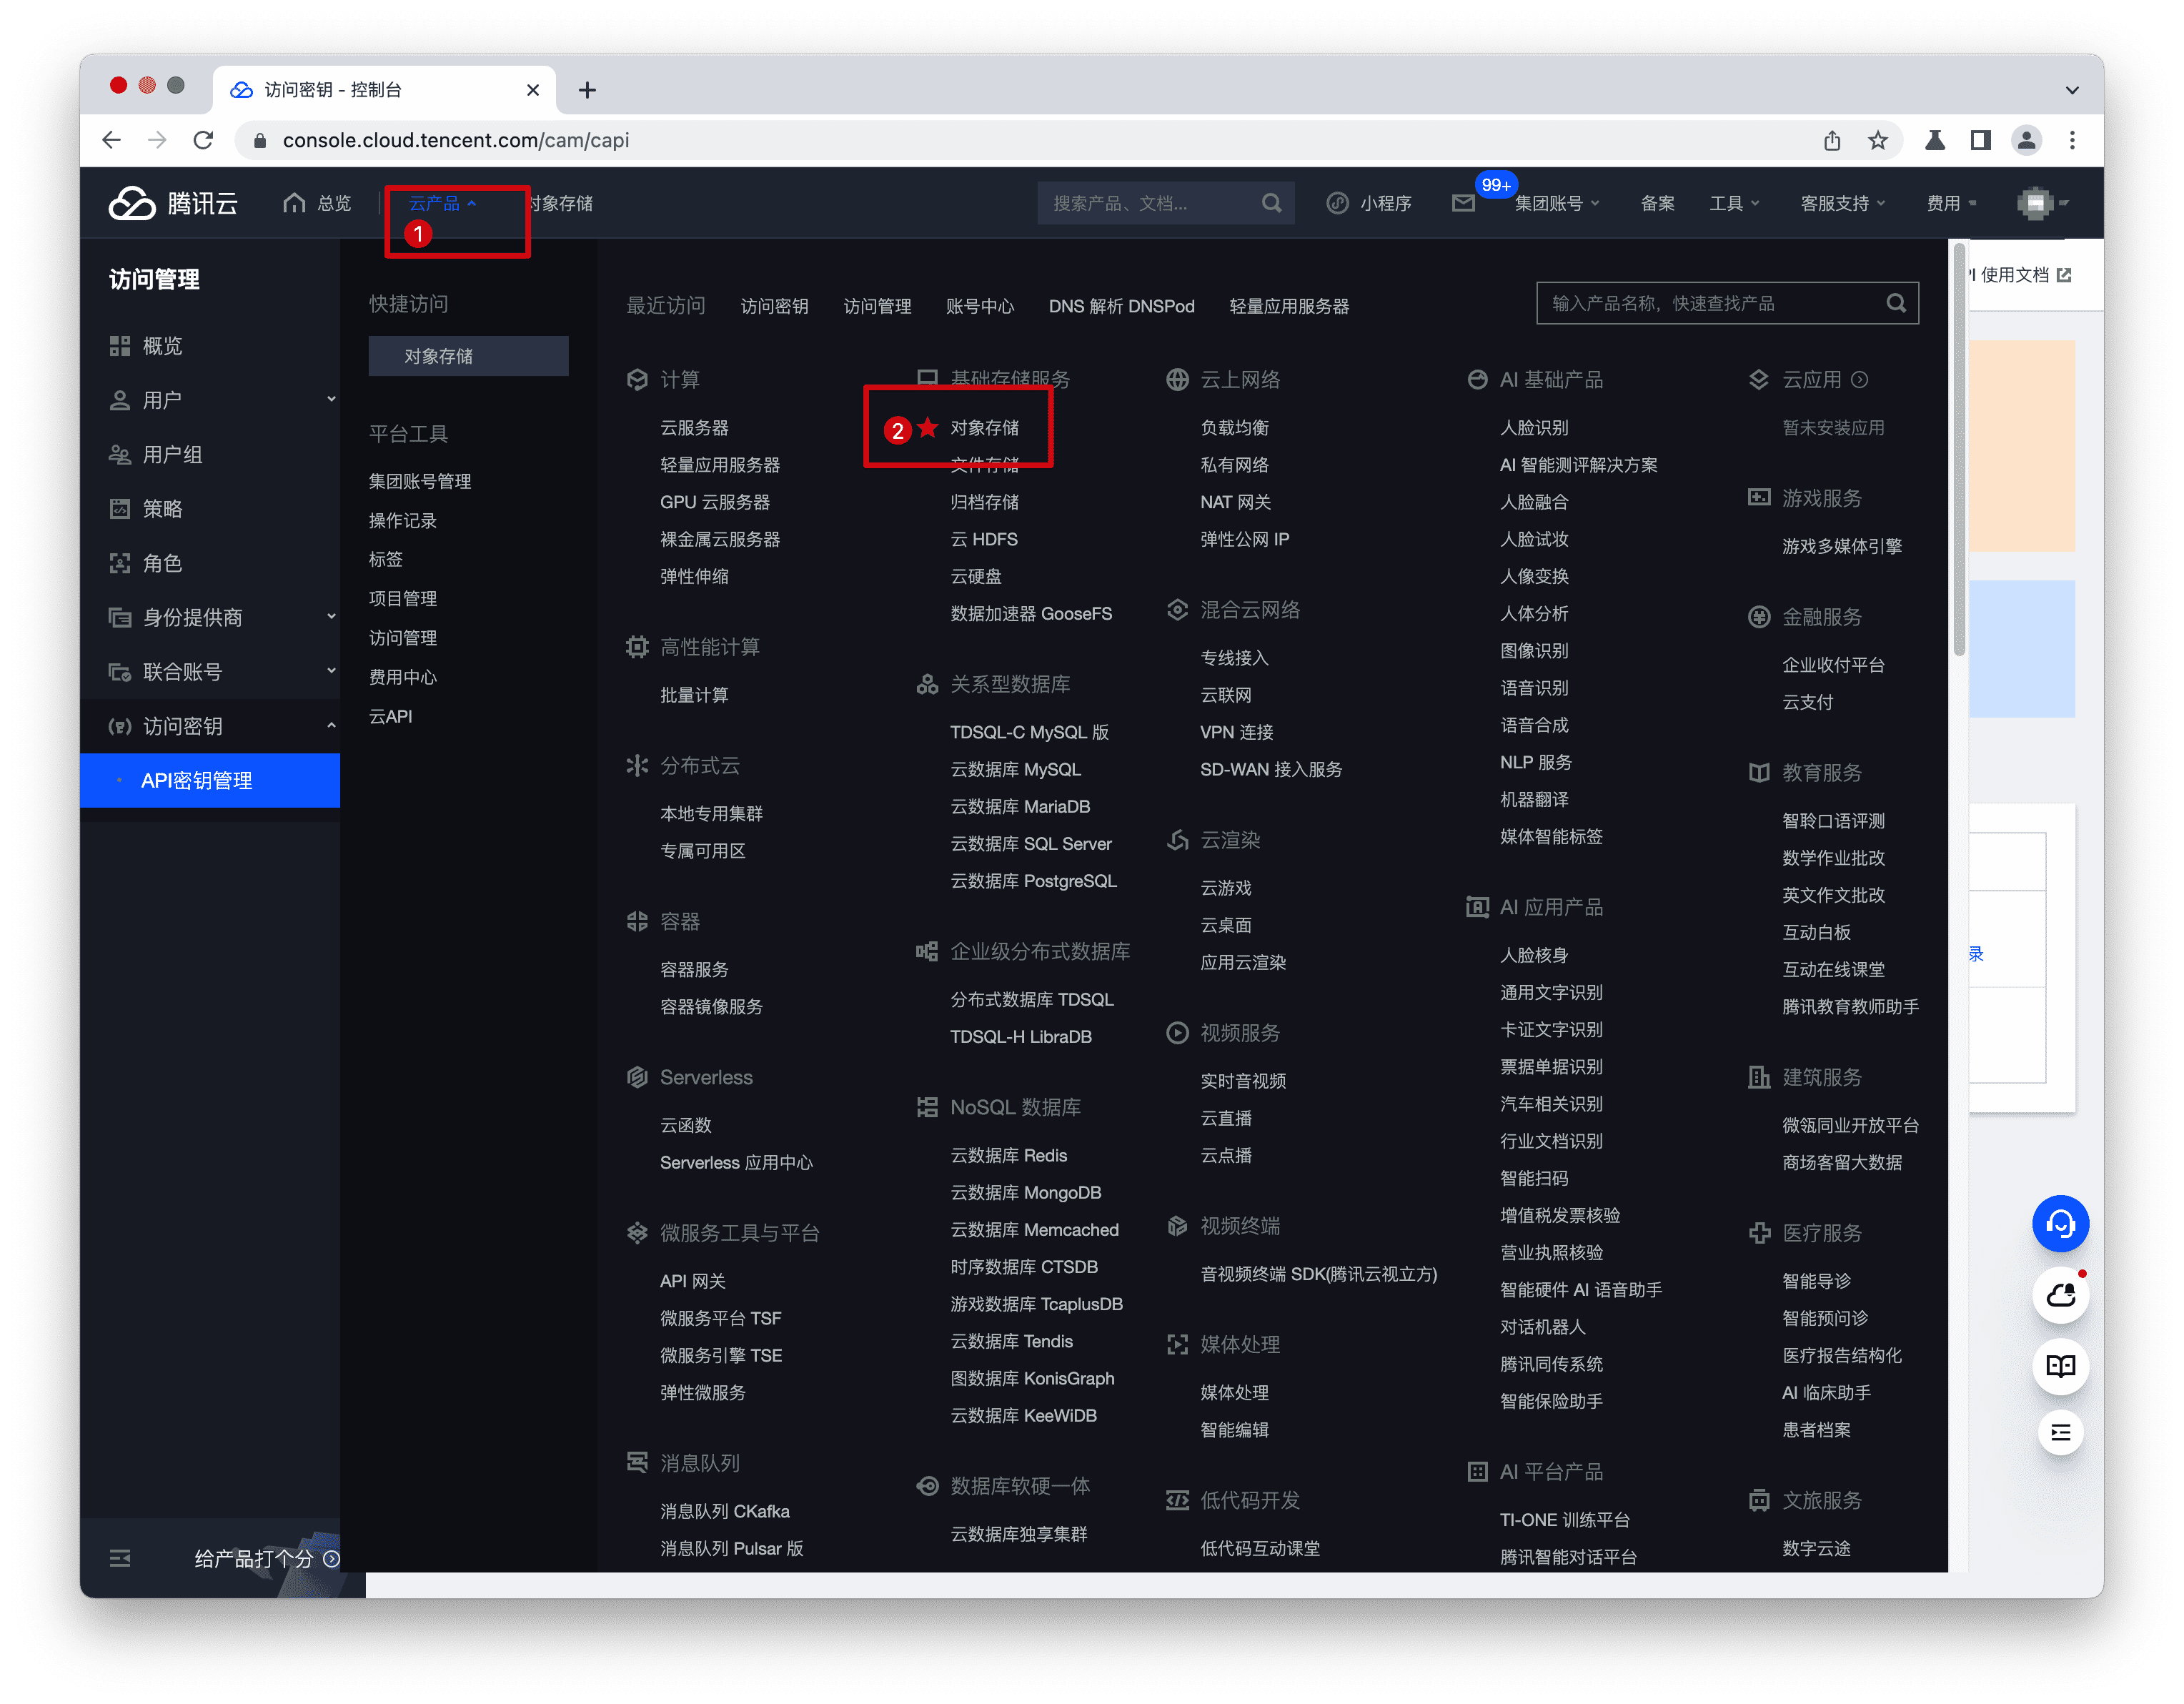Open the mail messages icon
The width and height of the screenshot is (2184, 1704).
[1463, 203]
